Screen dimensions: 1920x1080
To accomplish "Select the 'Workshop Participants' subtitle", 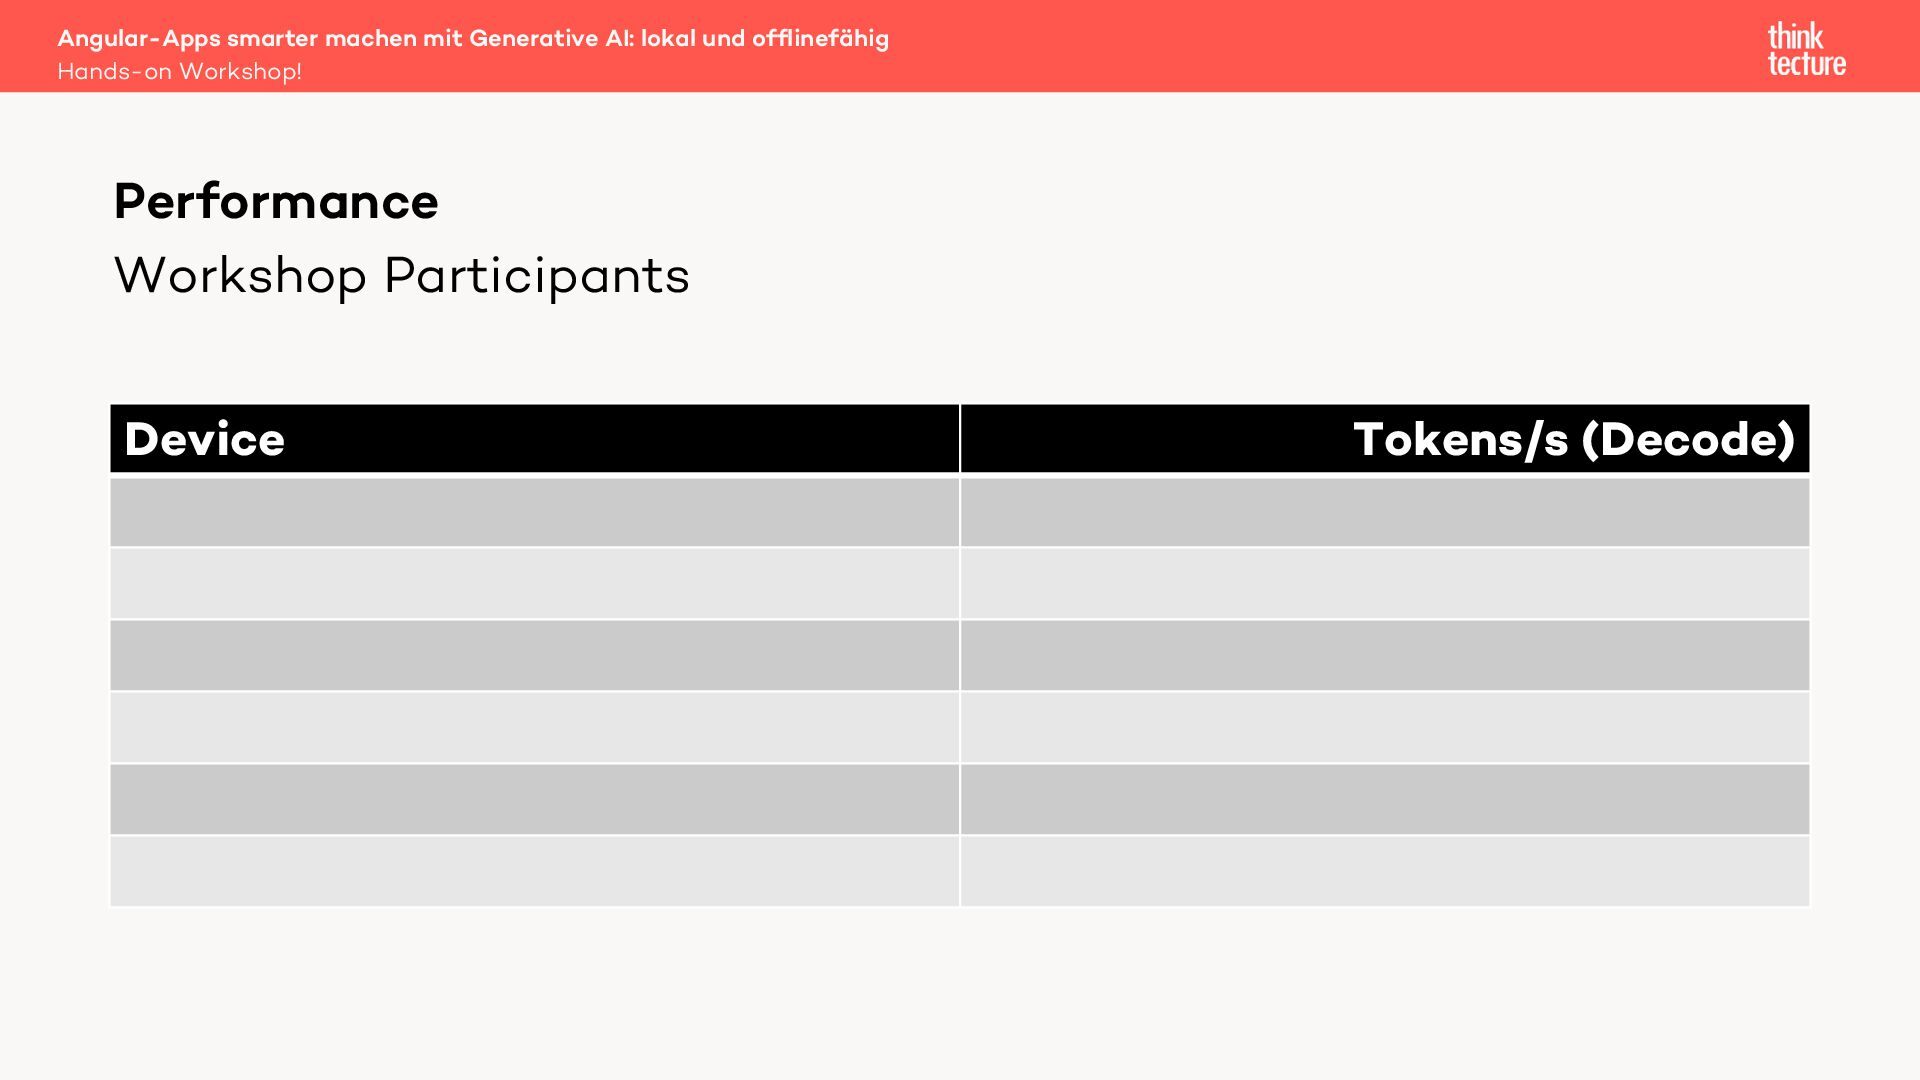I will click(401, 275).
